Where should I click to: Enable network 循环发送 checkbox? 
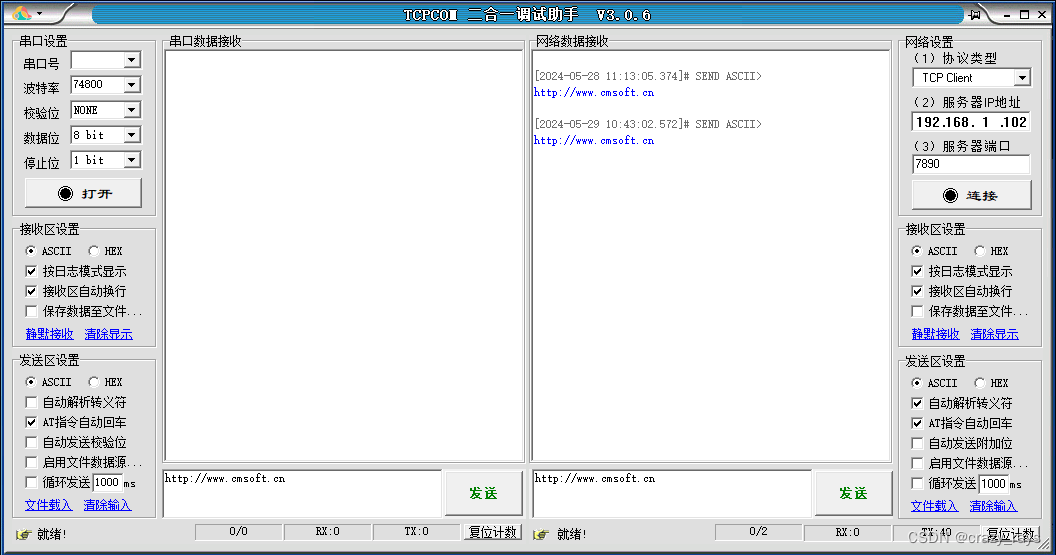[x=917, y=484]
